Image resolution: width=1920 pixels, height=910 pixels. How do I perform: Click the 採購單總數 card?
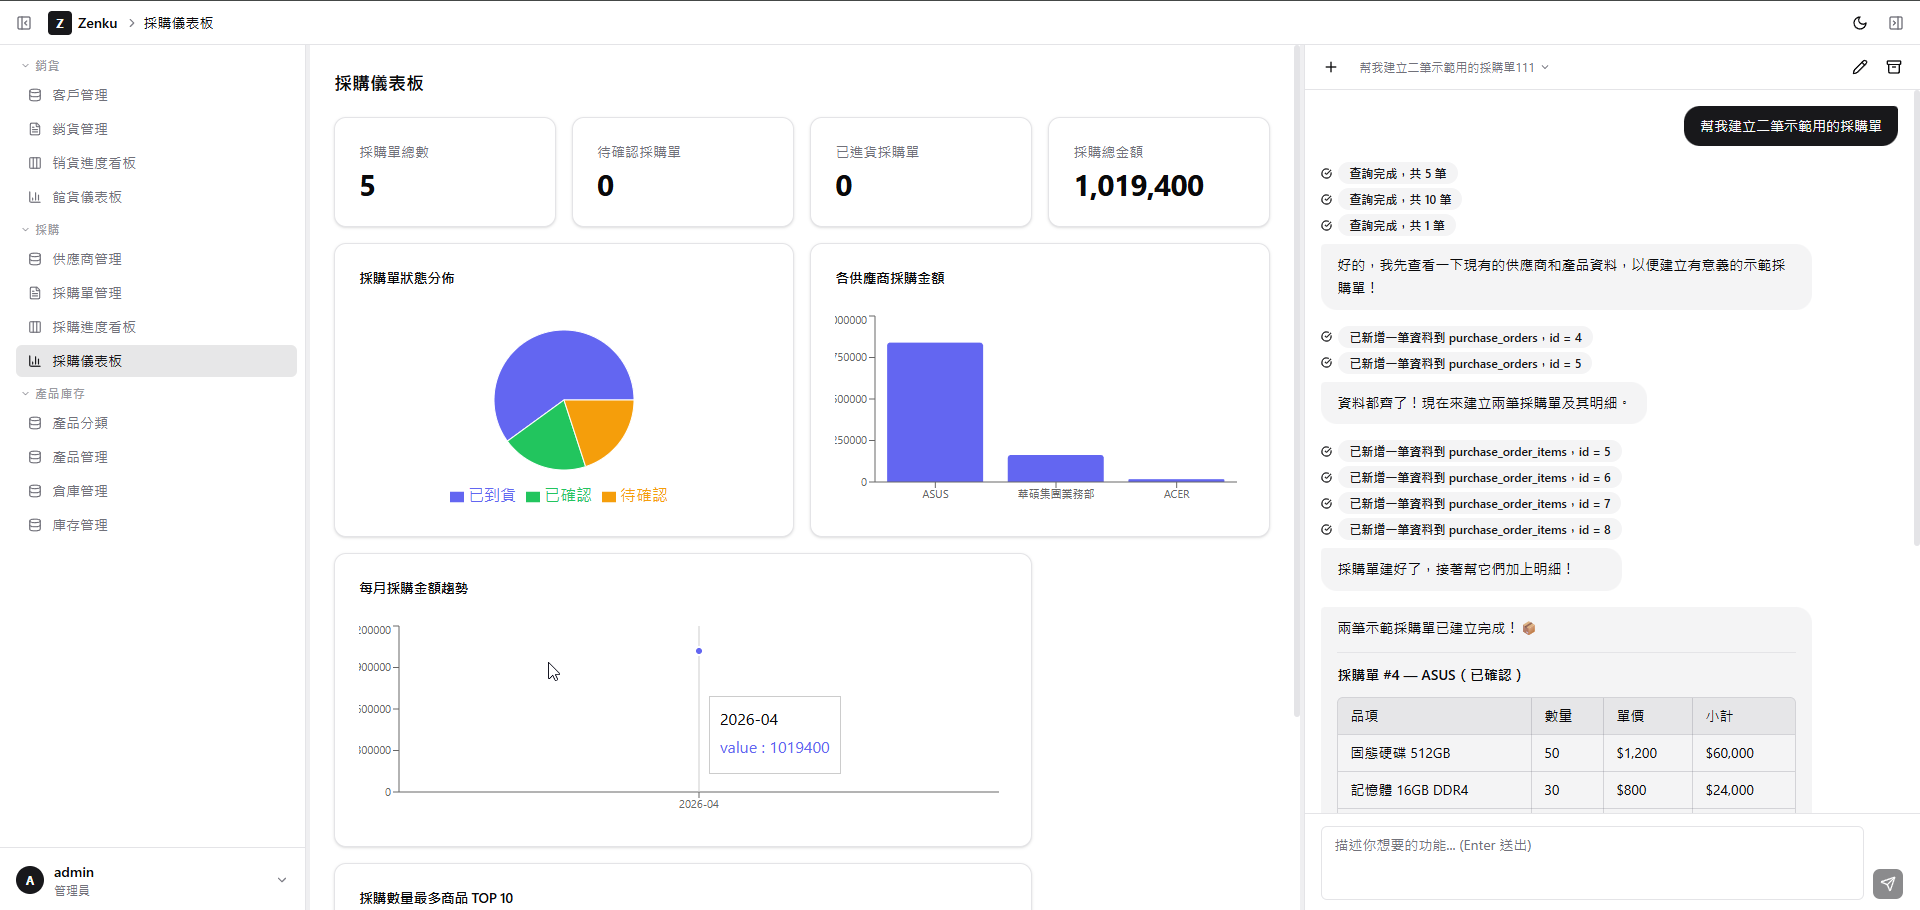coord(445,172)
